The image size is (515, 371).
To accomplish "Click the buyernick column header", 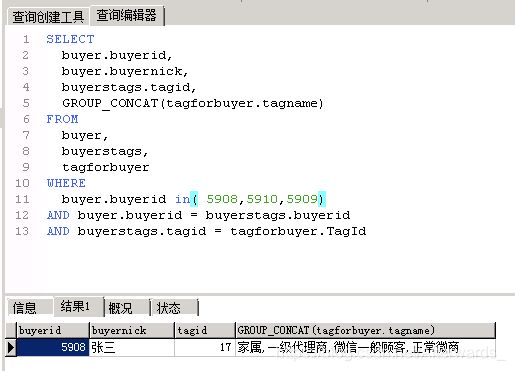I will coord(132,330).
